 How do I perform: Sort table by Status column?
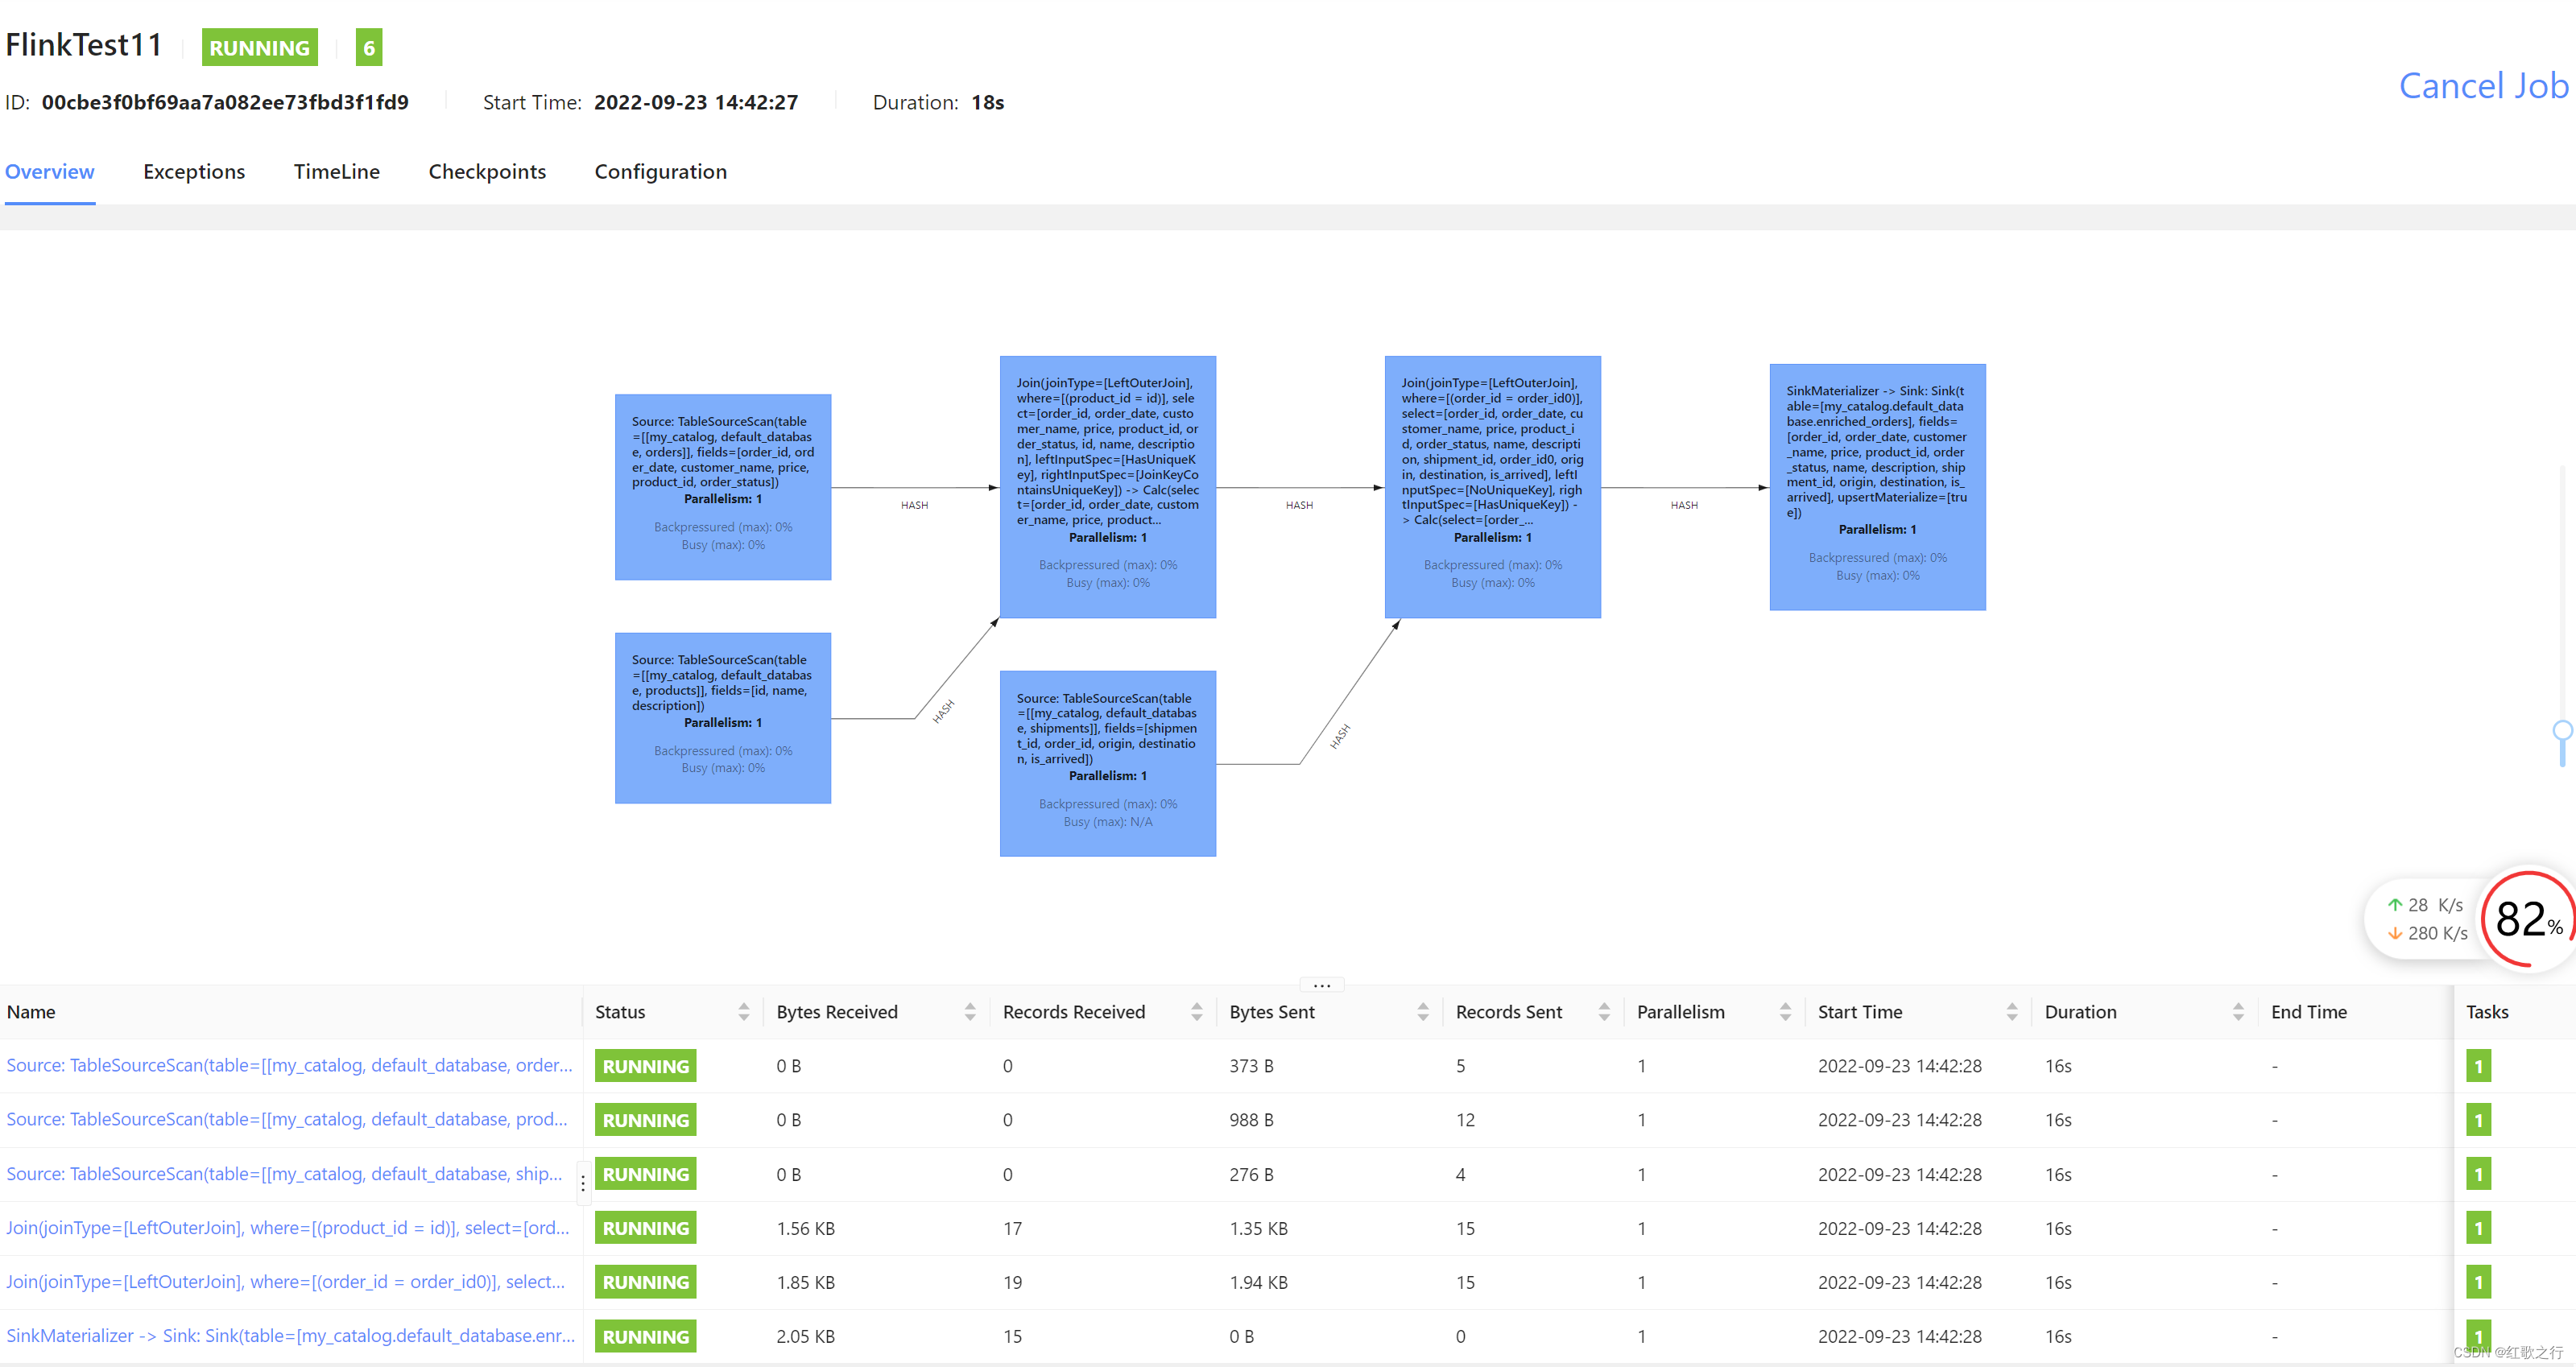pos(743,1012)
